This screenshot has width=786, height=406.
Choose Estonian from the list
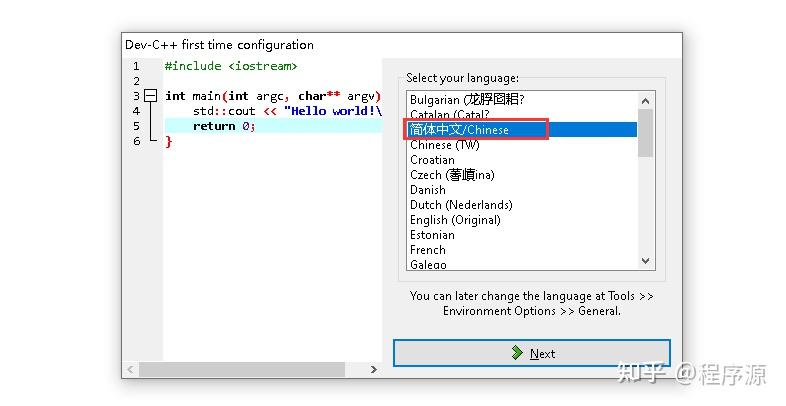(x=522, y=235)
